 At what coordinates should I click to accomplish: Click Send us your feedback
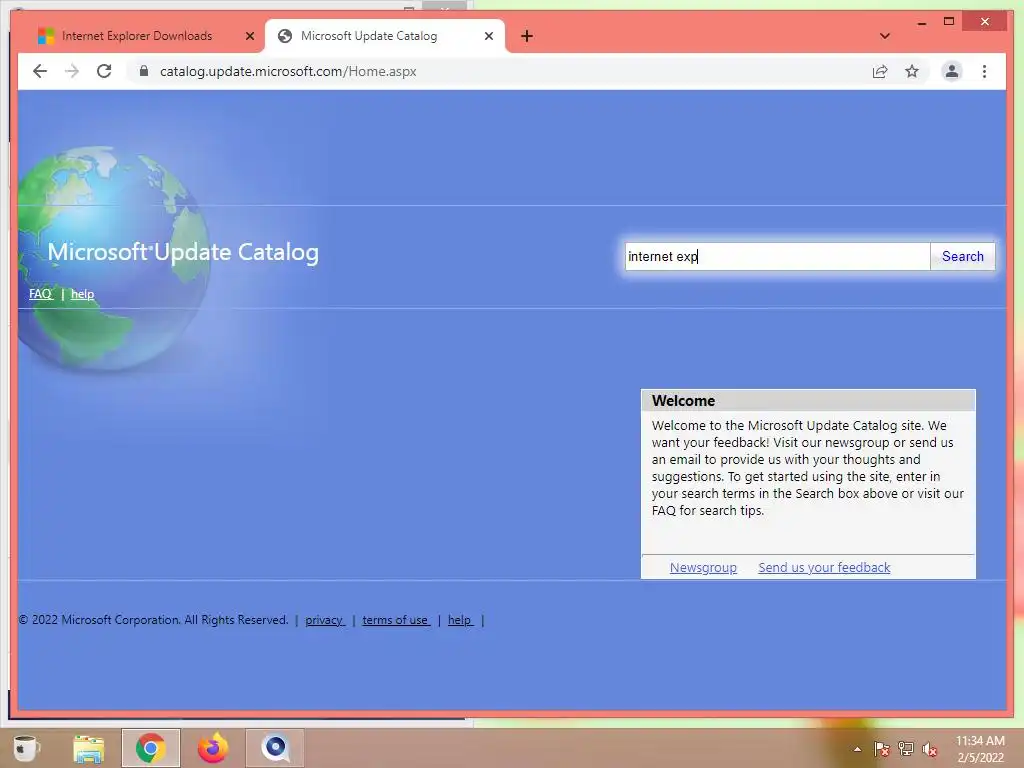click(824, 568)
